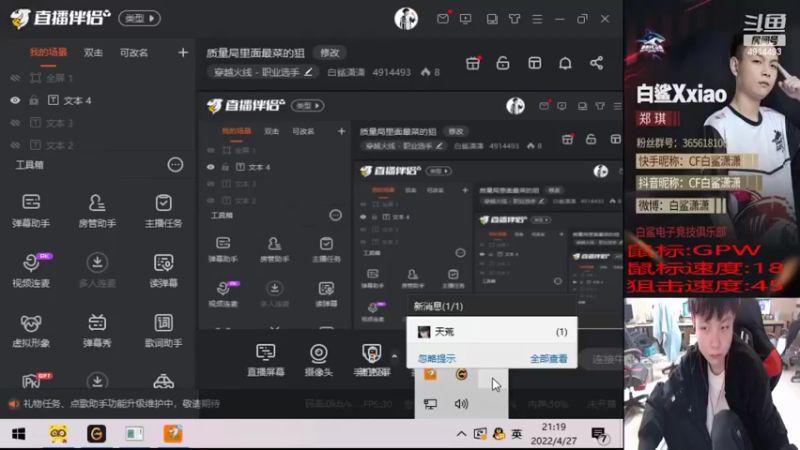Open the 主播任务 tool
Image resolution: width=800 pixels, height=450 pixels.
(163, 210)
